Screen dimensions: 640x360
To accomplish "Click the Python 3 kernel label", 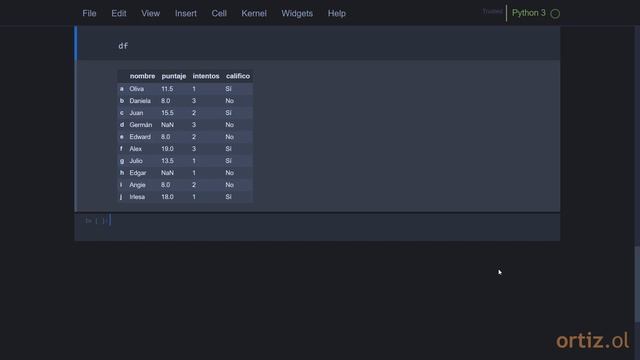I will (529, 13).
